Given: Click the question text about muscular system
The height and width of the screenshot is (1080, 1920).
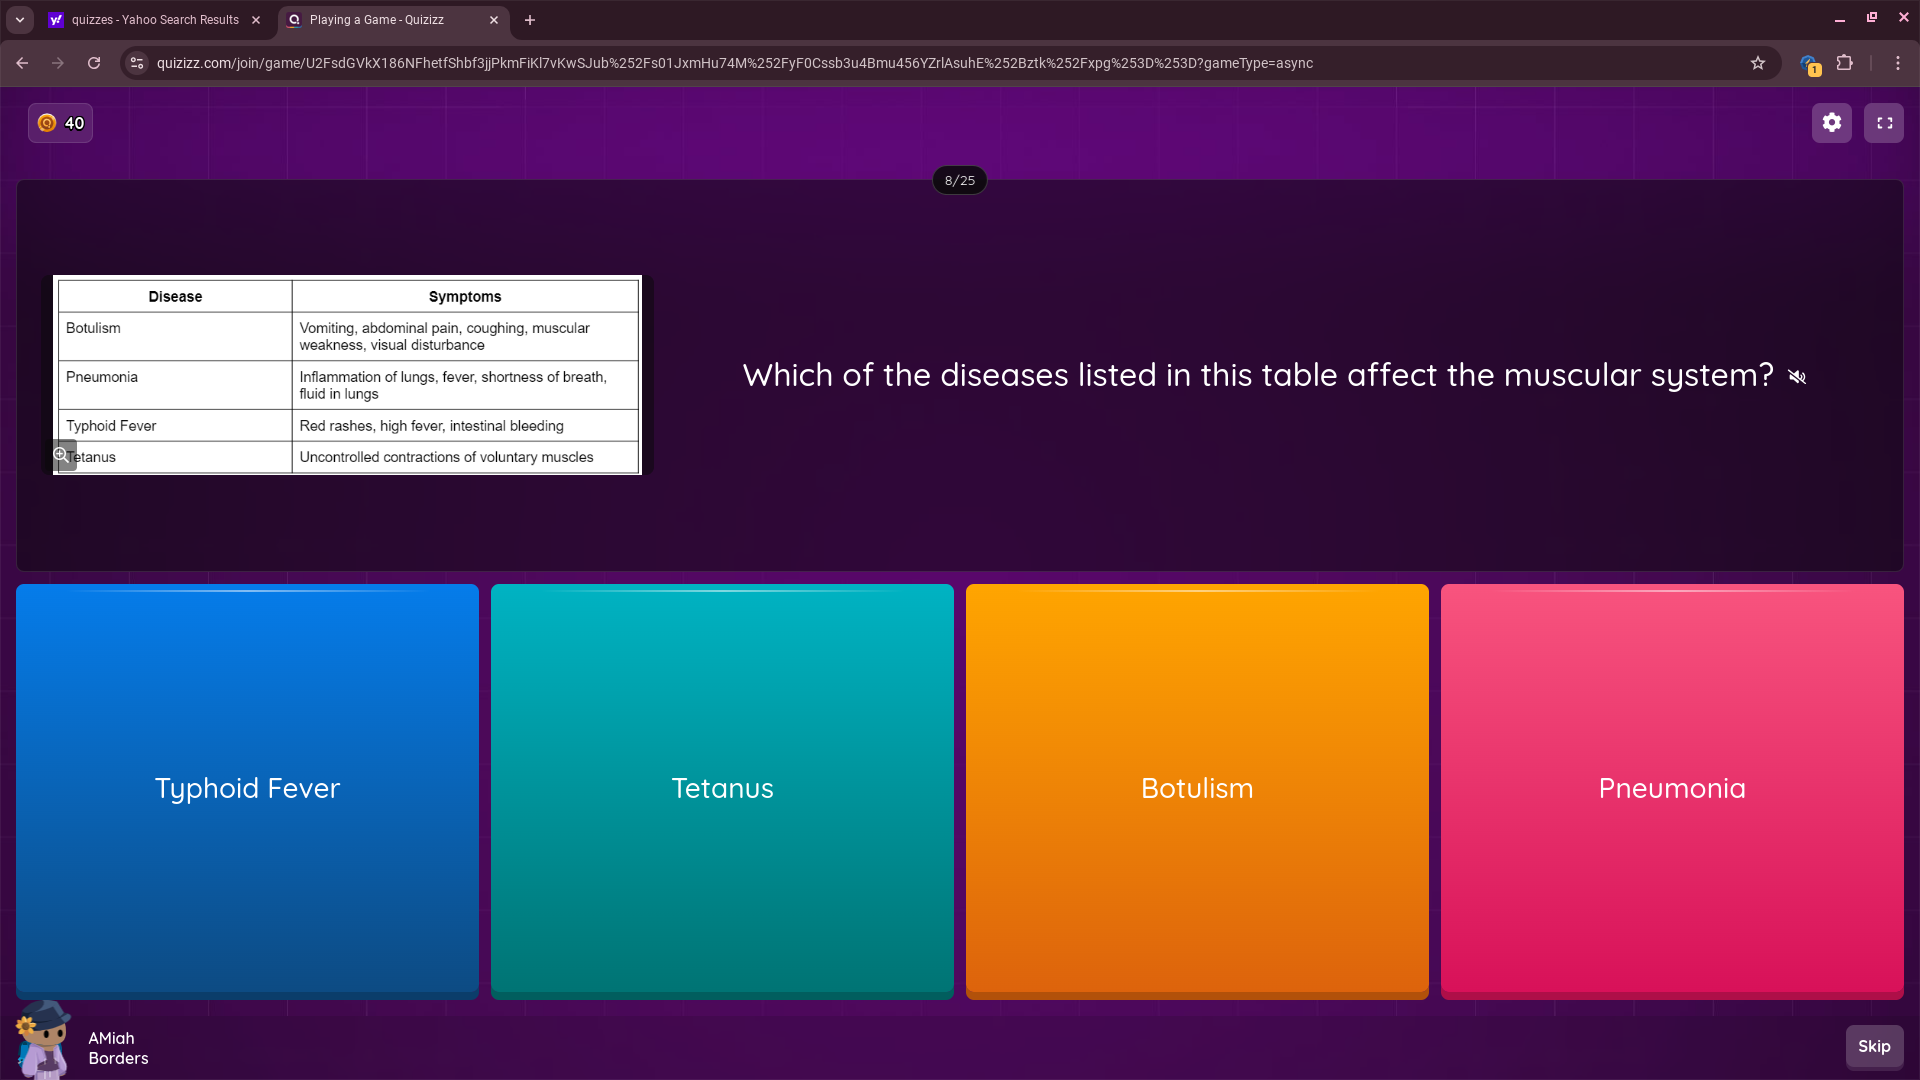Looking at the screenshot, I should [x=1258, y=376].
